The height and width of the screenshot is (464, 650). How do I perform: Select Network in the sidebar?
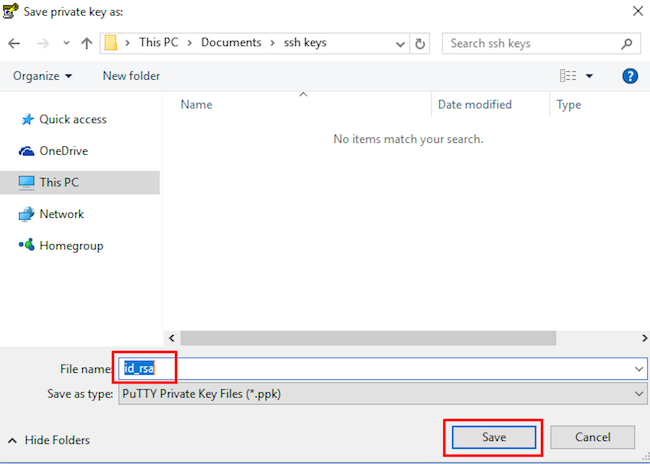pyautogui.click(x=61, y=214)
